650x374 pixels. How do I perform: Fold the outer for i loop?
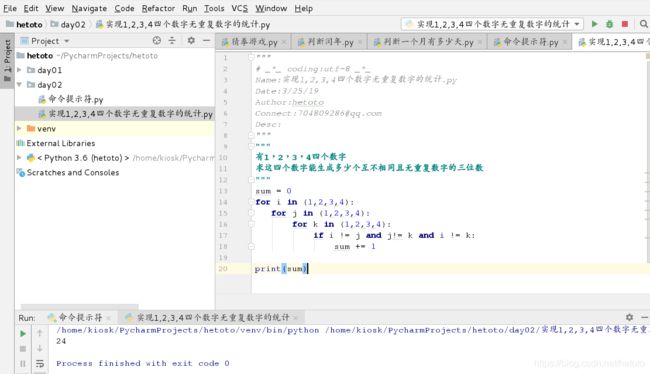(x=251, y=202)
